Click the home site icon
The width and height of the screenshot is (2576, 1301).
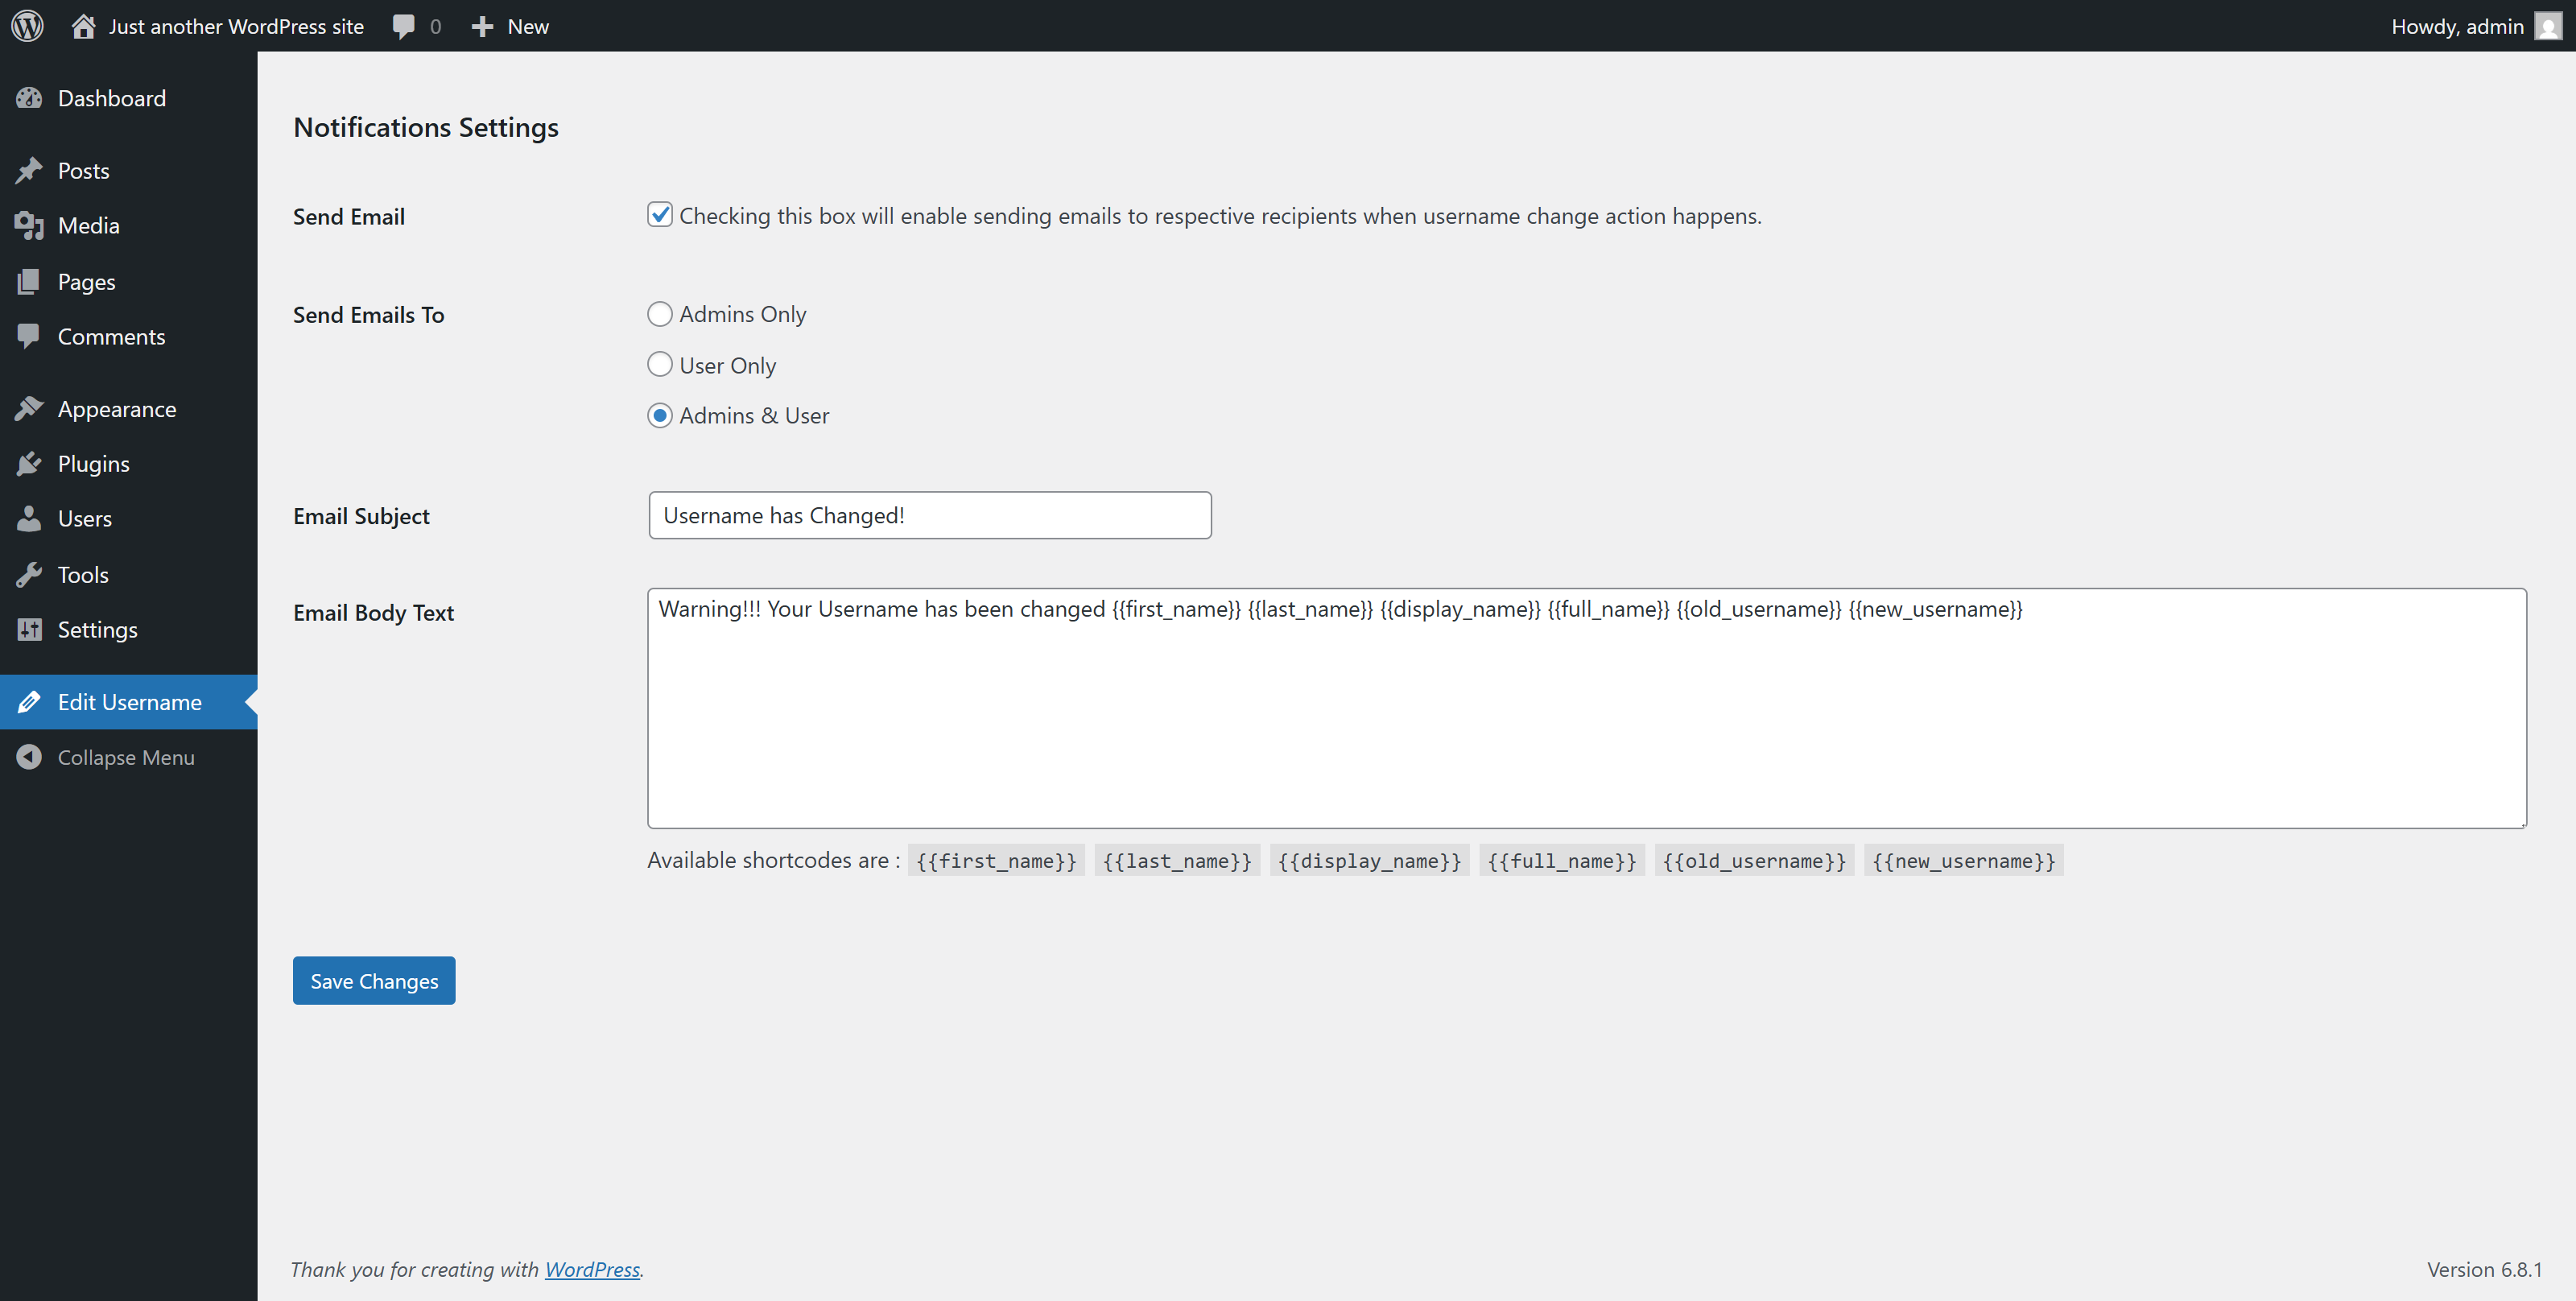84,26
